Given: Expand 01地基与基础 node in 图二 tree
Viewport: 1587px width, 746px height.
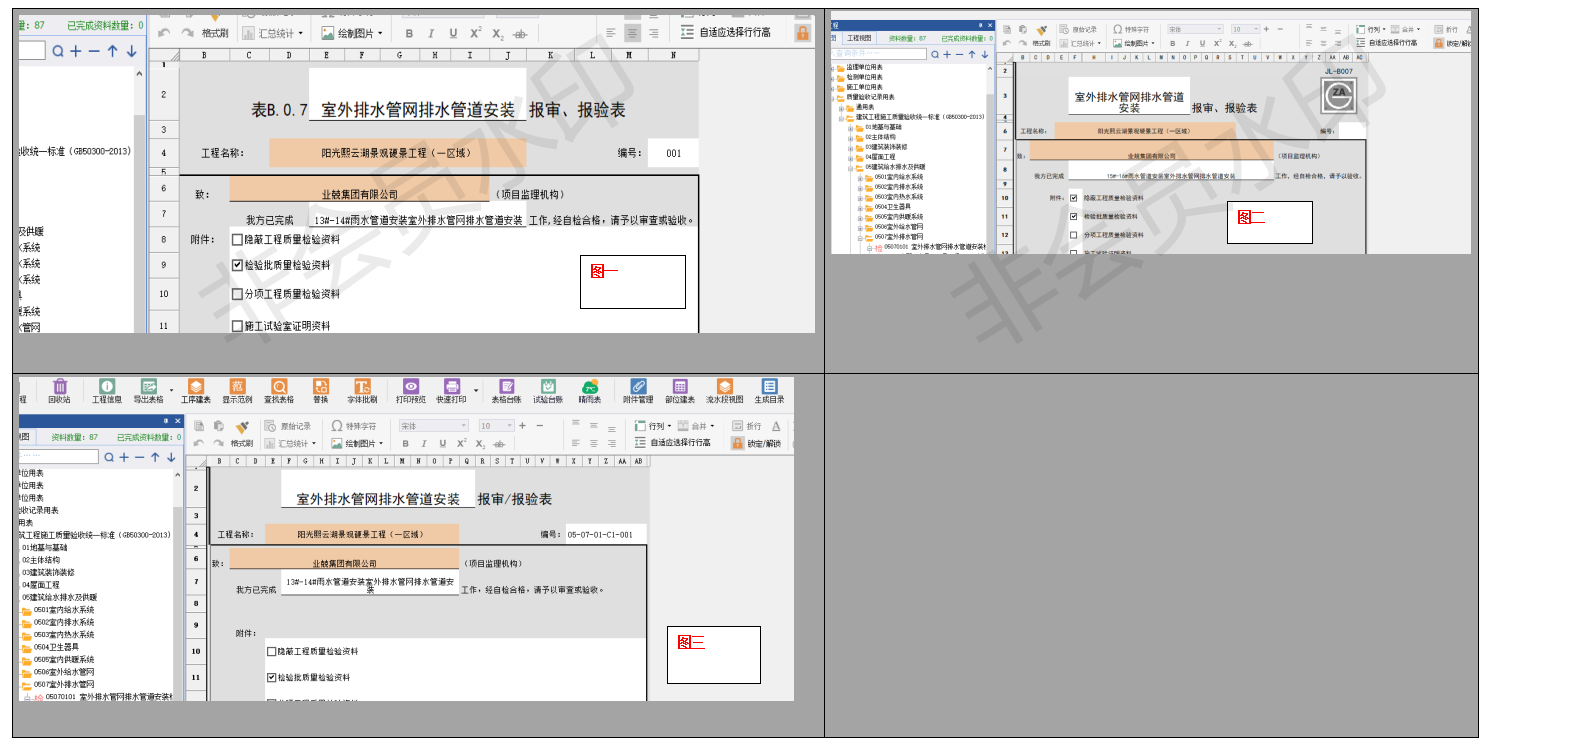Looking at the screenshot, I should click(x=850, y=128).
